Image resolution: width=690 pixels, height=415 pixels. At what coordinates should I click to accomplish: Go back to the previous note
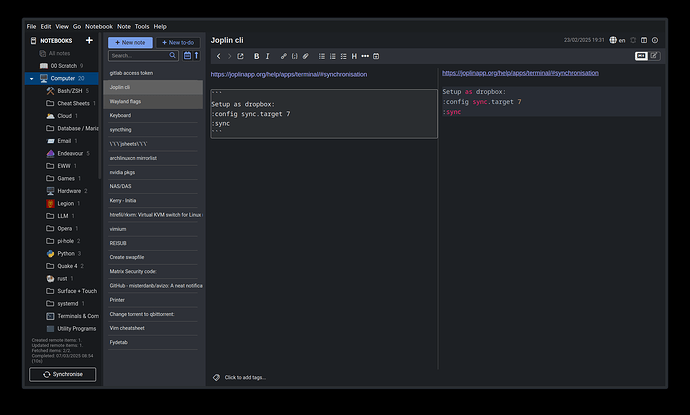tap(219, 56)
